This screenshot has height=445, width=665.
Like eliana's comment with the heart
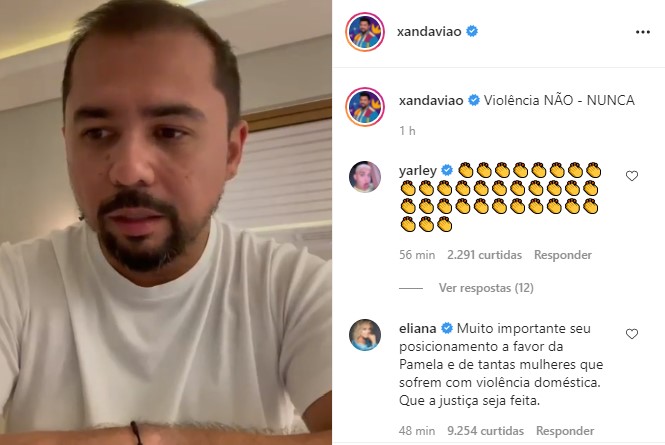click(x=632, y=334)
